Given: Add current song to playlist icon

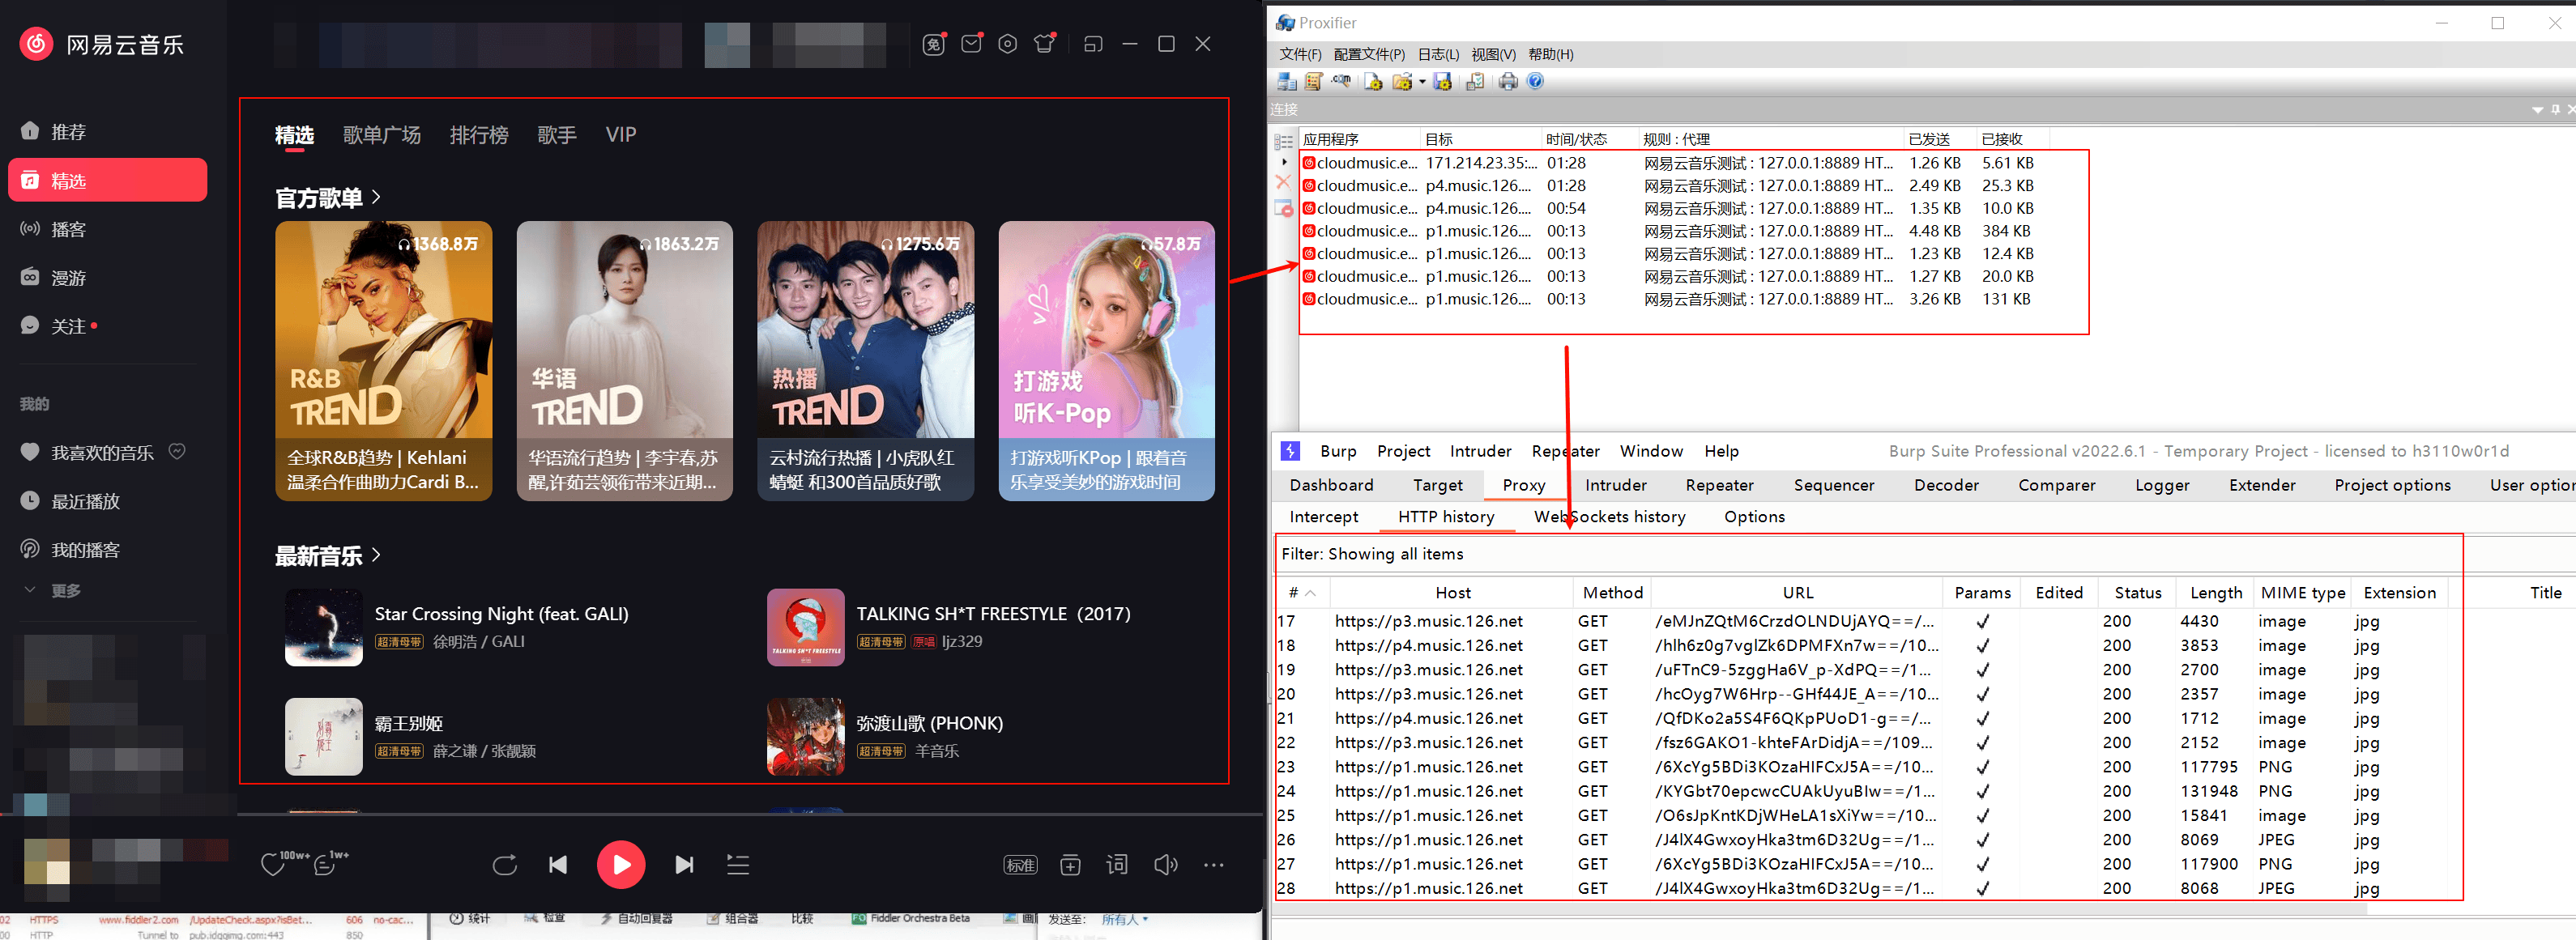Looking at the screenshot, I should tap(1070, 865).
